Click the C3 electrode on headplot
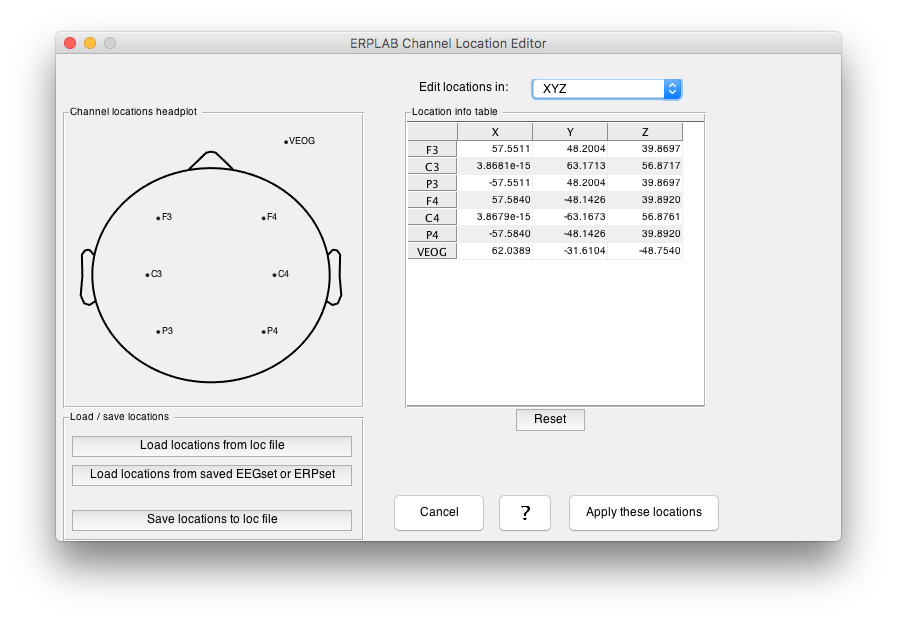The width and height of the screenshot is (897, 621). pyautogui.click(x=148, y=275)
